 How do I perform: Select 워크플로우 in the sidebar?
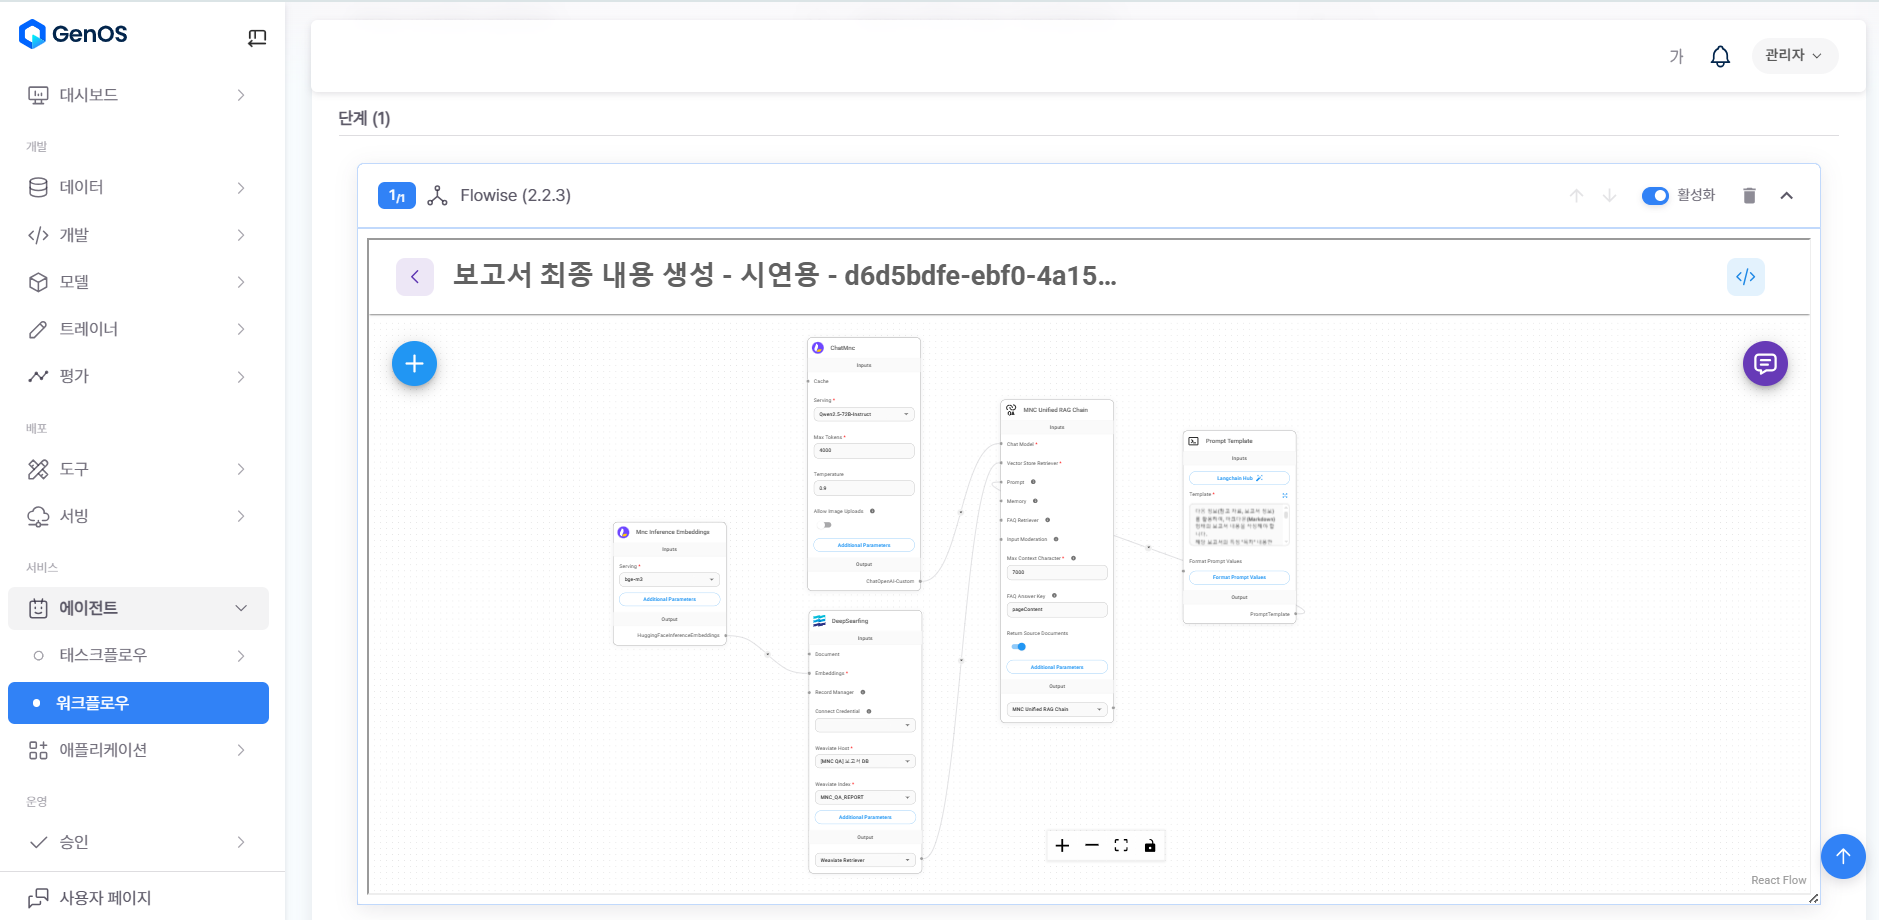(138, 703)
